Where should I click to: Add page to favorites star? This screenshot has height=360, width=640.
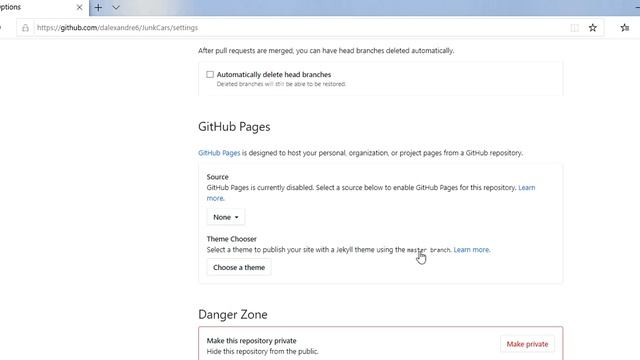click(593, 28)
